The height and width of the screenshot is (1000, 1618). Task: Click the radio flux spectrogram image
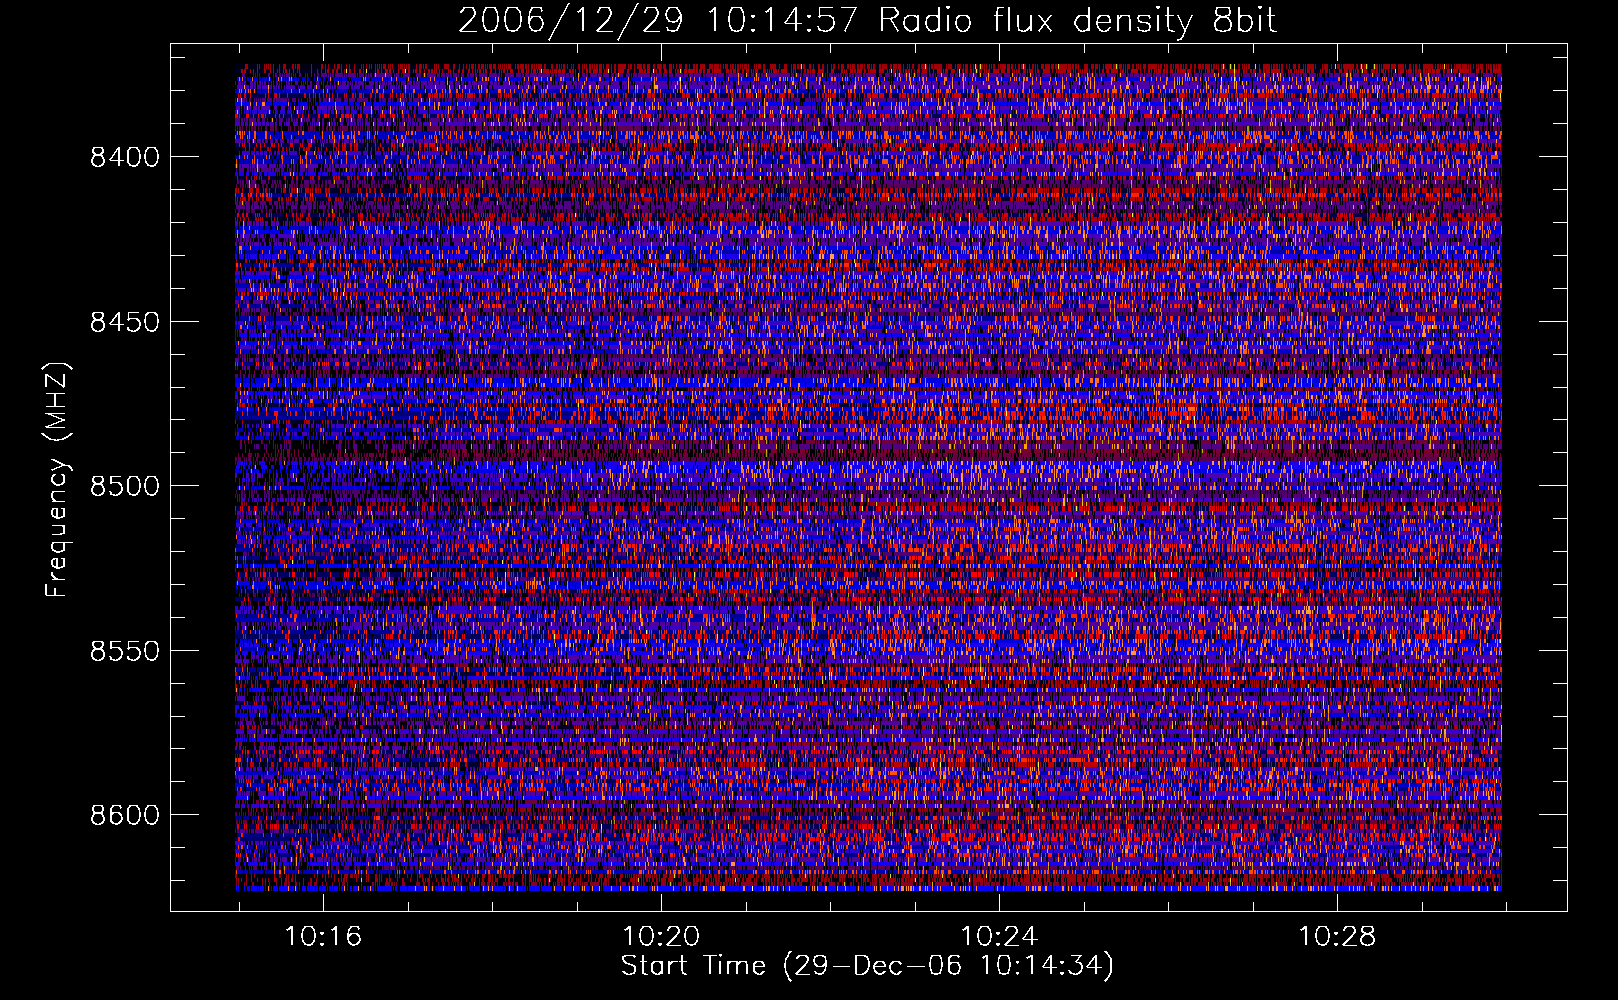pos(868,477)
